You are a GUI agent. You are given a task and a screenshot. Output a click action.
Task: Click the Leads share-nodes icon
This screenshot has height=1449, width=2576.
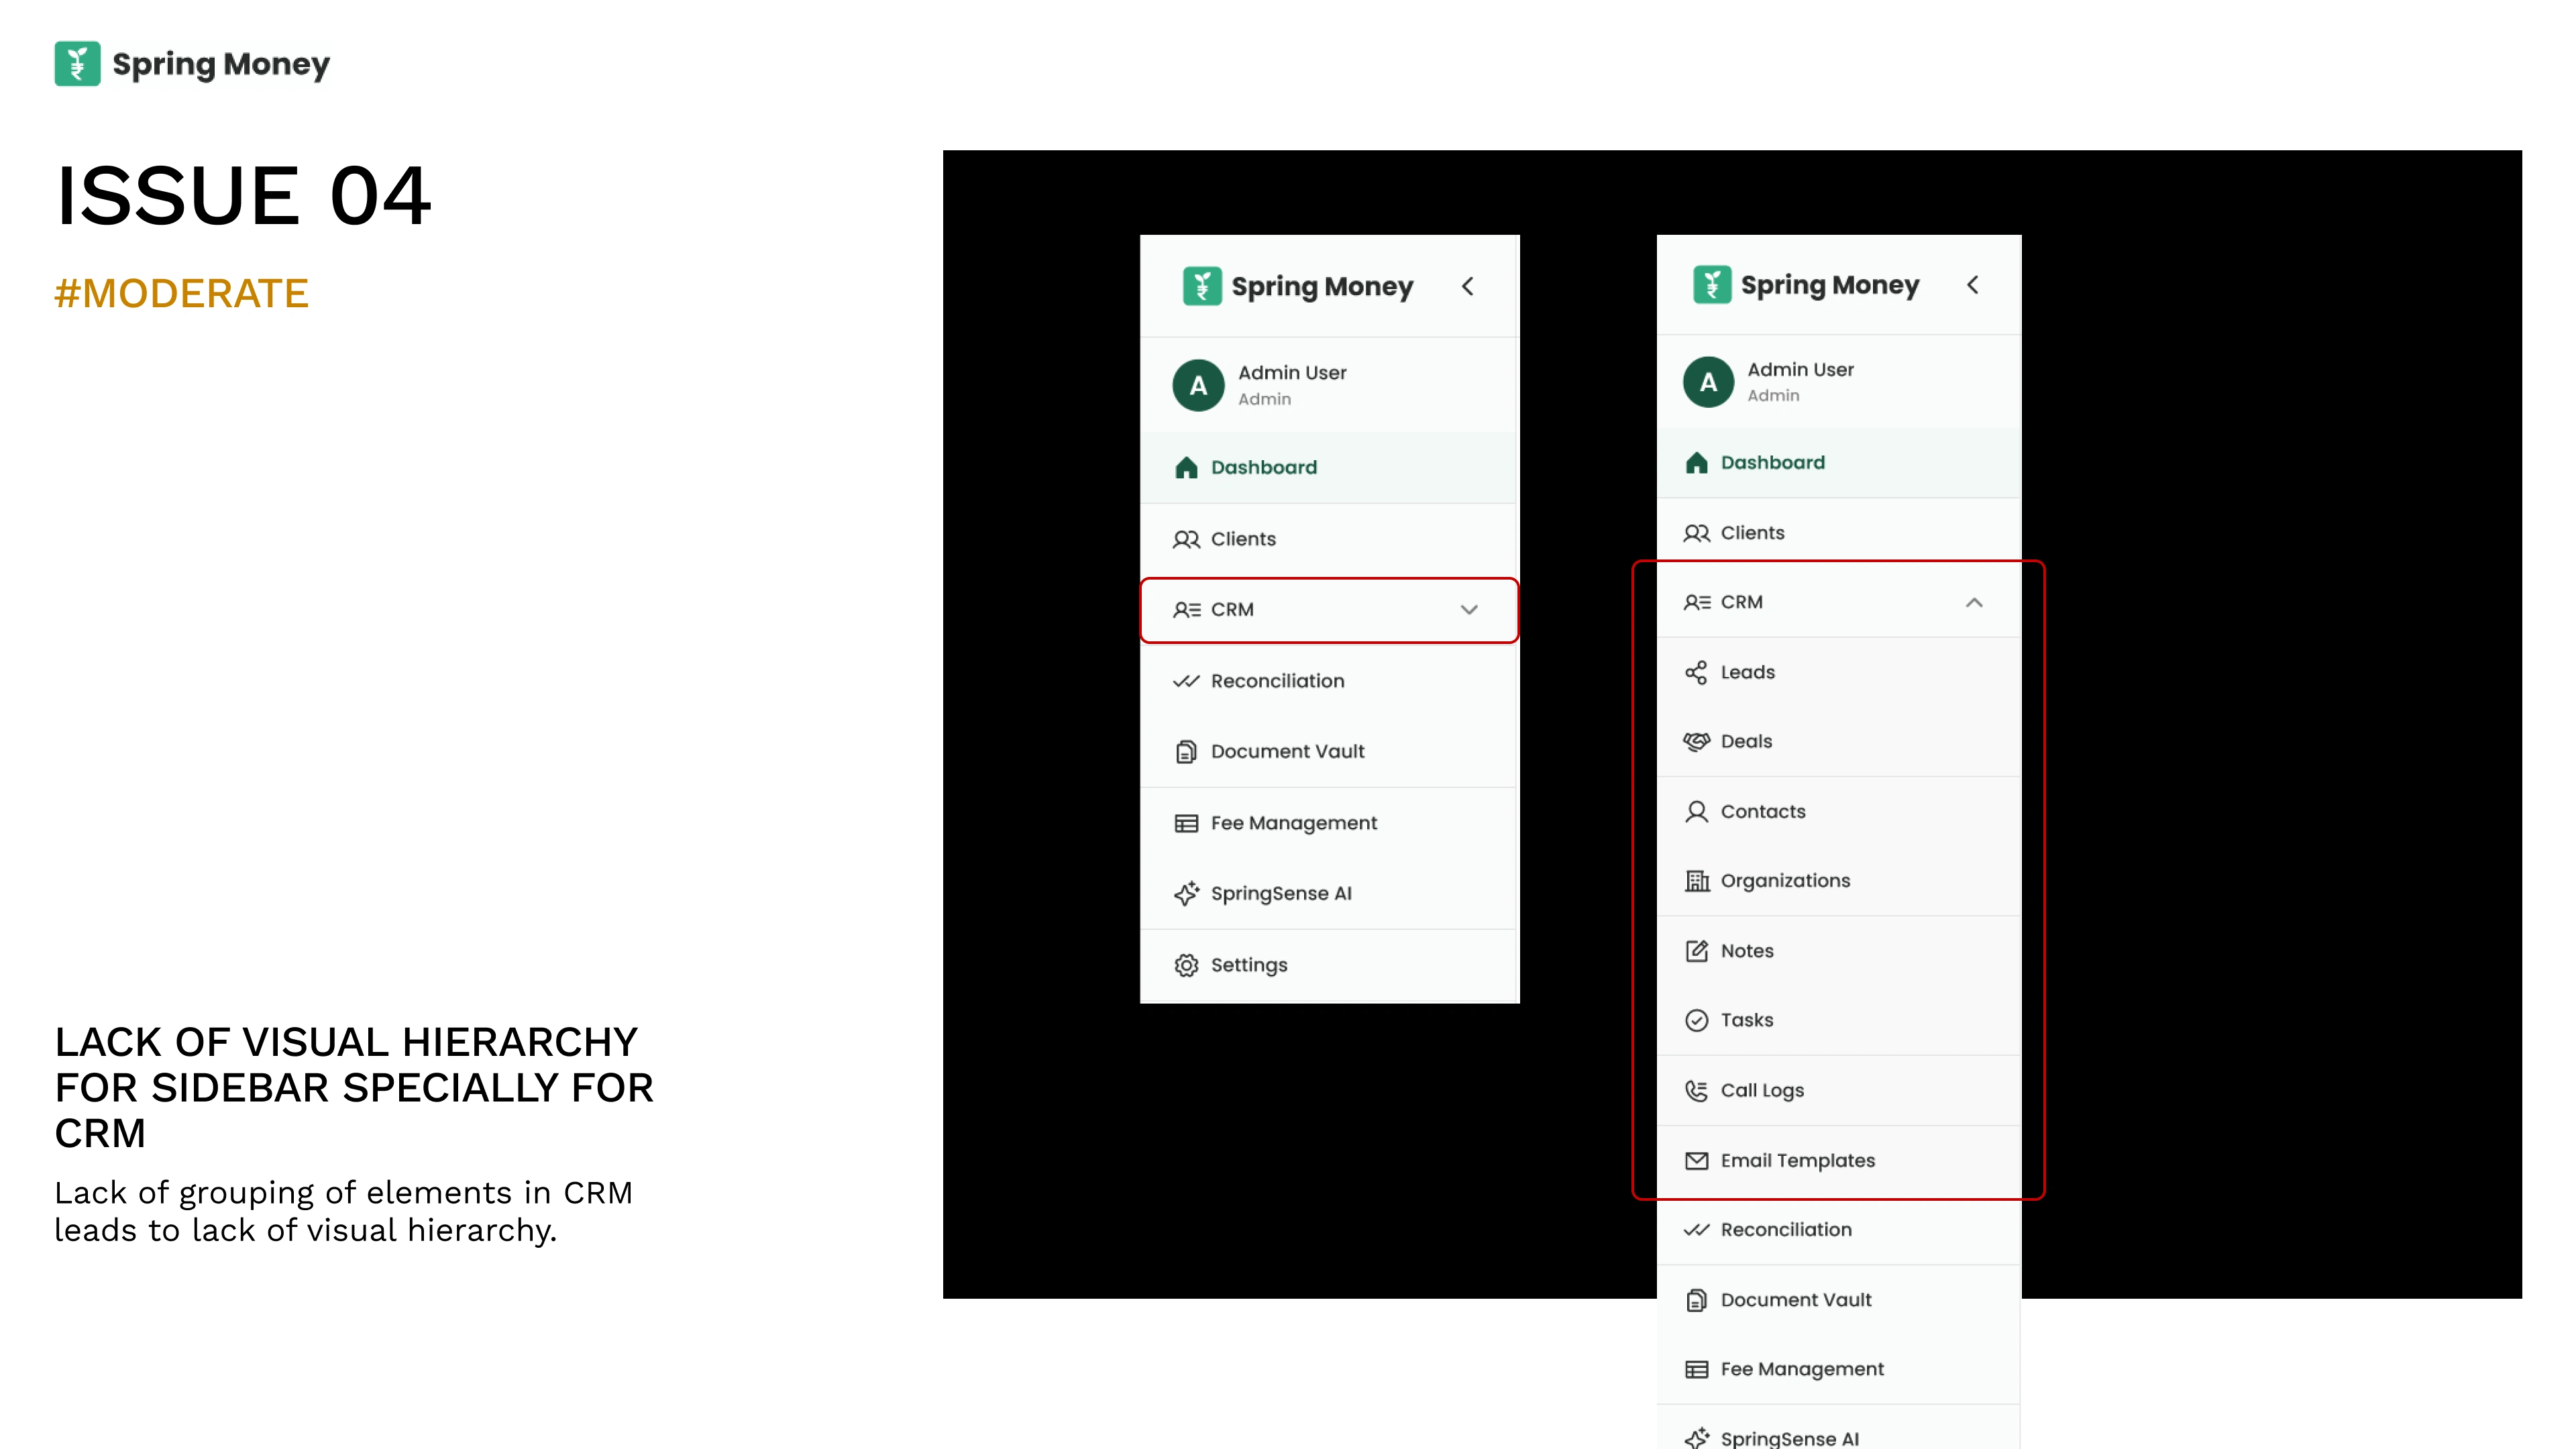pos(1696,672)
